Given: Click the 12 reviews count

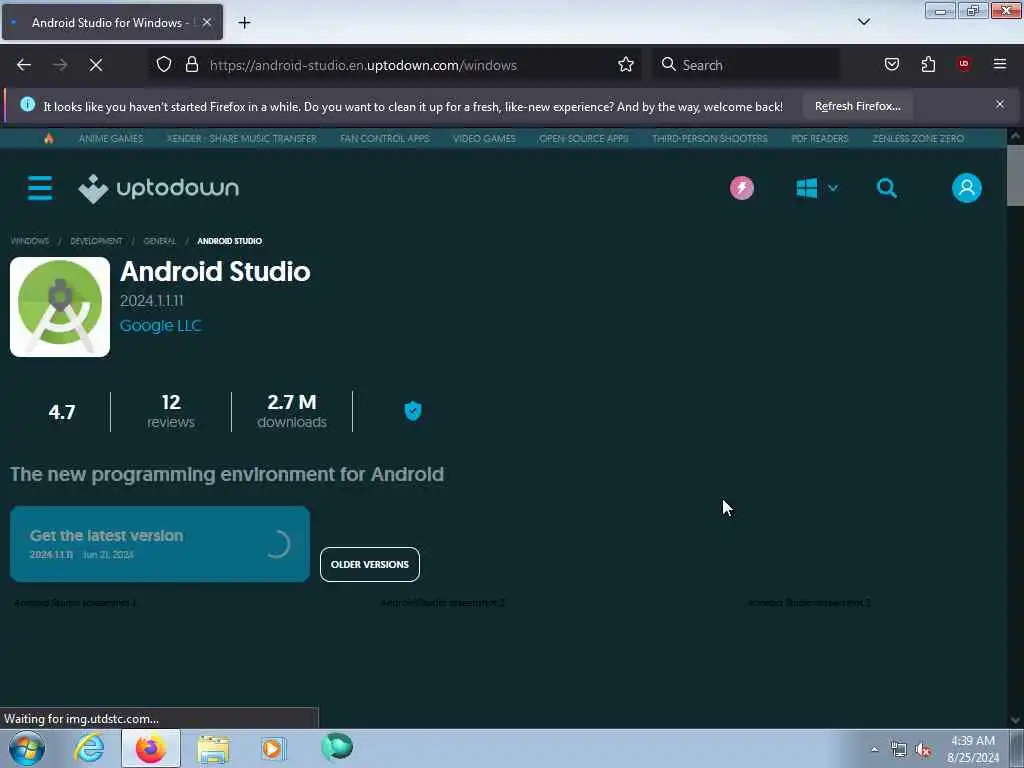Looking at the screenshot, I should [171, 411].
